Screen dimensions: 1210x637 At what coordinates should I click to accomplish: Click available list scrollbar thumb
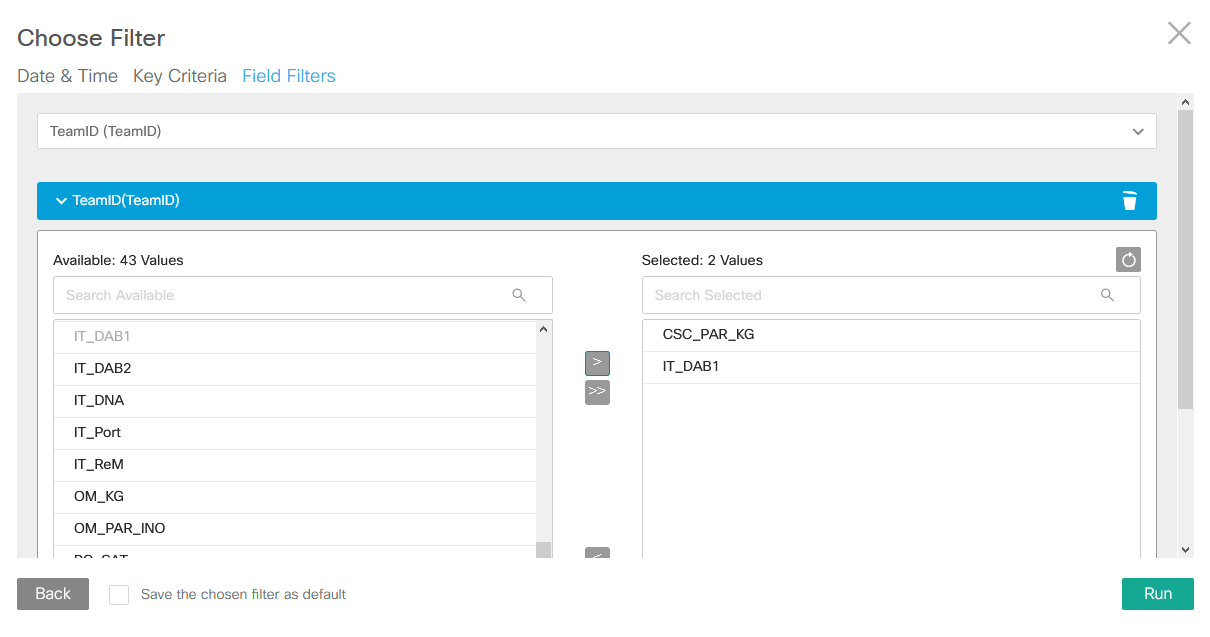pos(544,549)
